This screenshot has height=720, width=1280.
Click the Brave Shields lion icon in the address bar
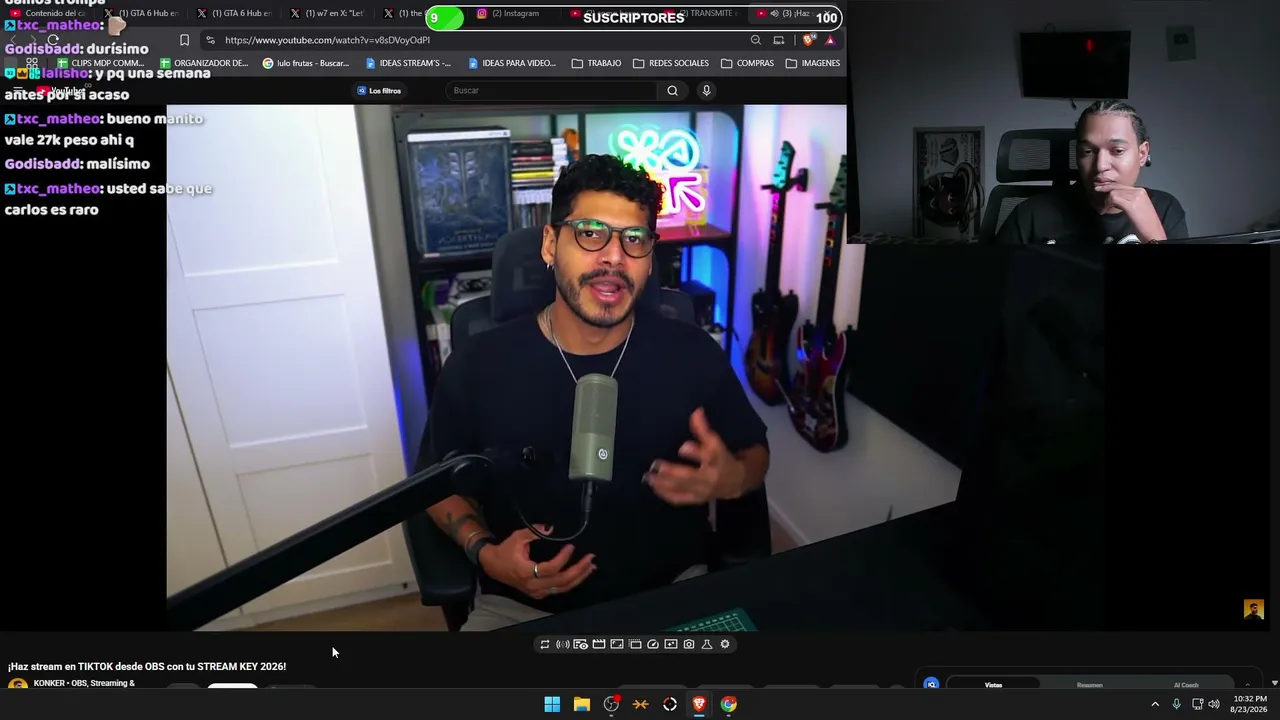click(x=808, y=40)
